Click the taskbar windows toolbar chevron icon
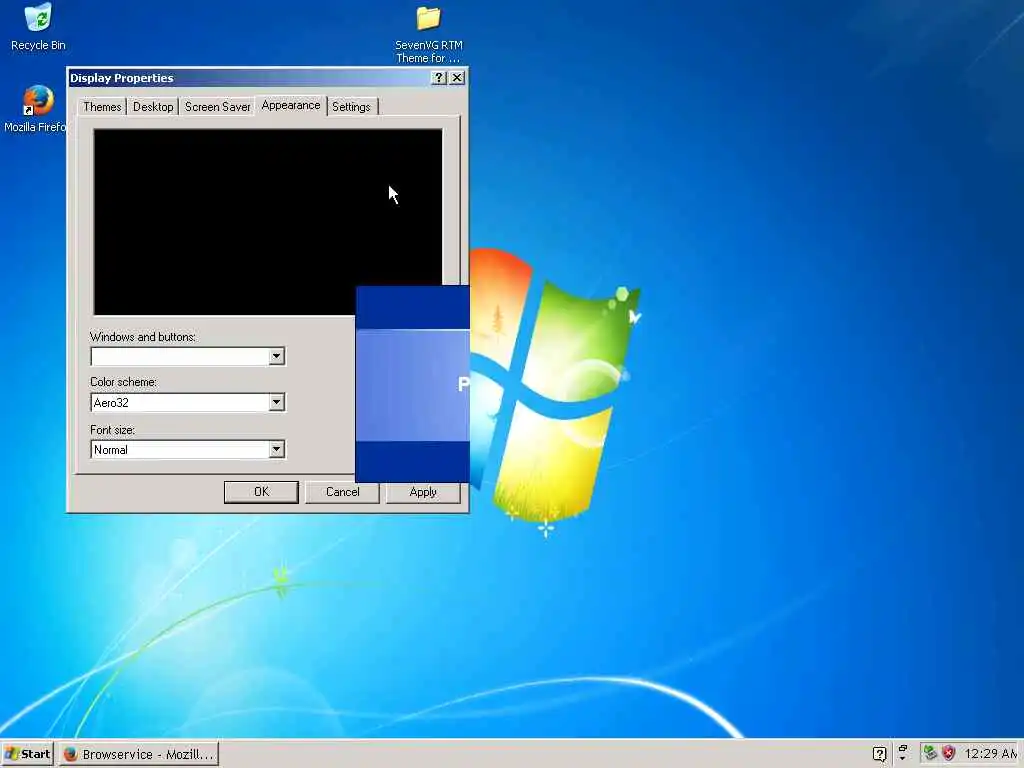This screenshot has height=768, width=1024. pos(903,753)
